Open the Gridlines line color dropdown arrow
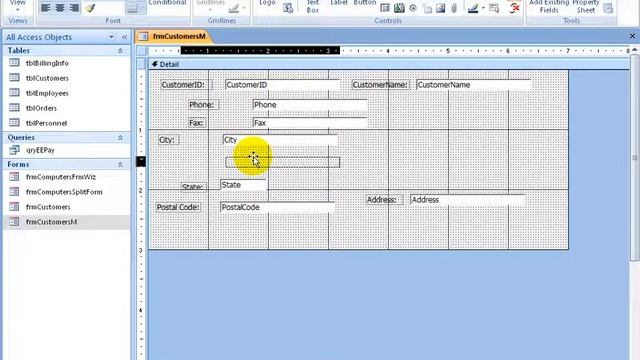 click(244, 8)
